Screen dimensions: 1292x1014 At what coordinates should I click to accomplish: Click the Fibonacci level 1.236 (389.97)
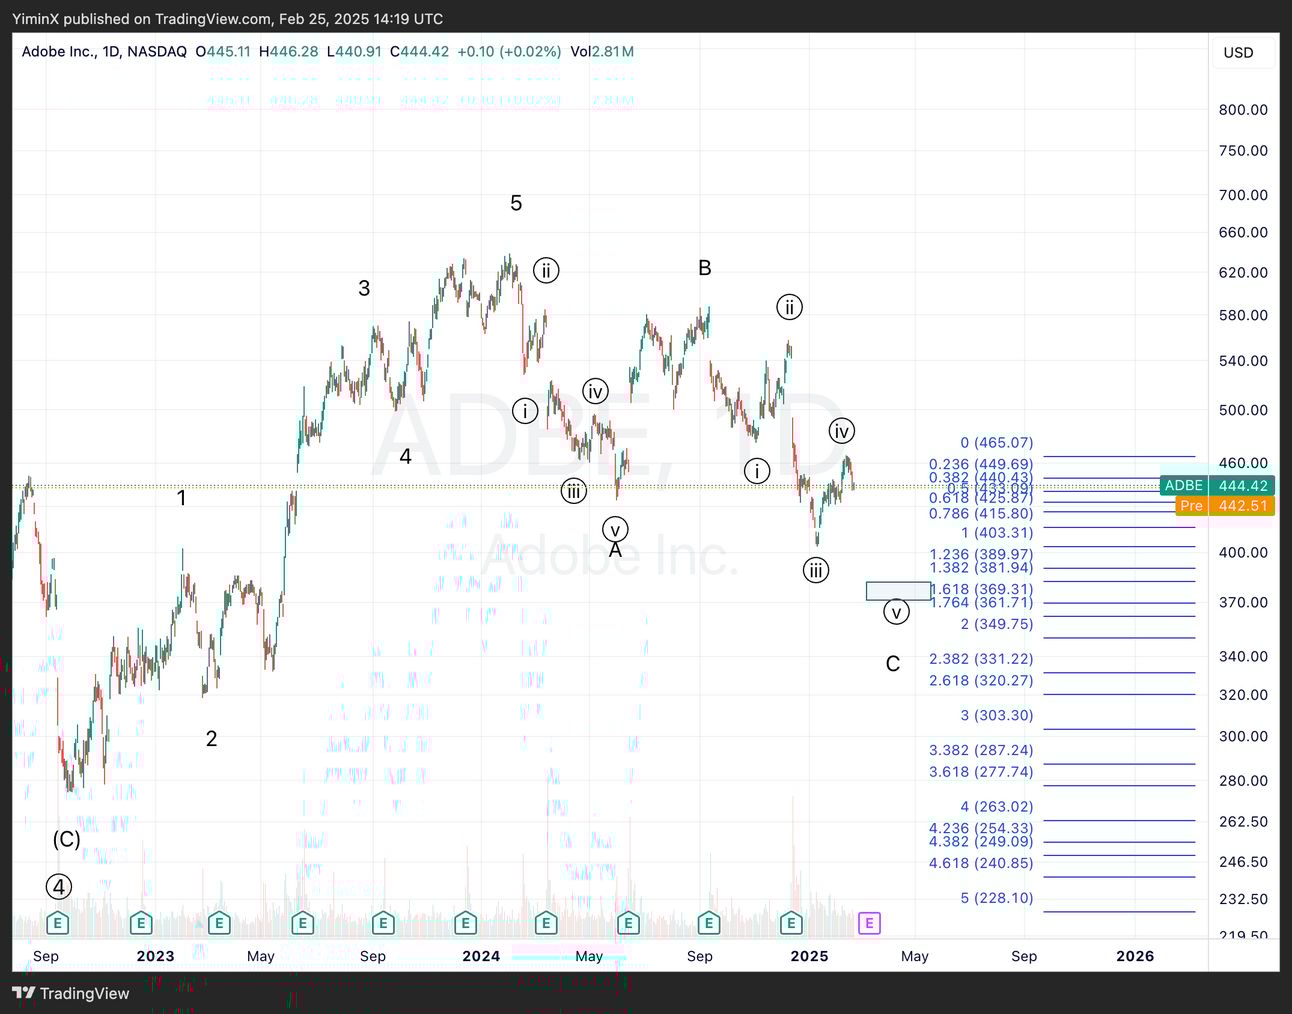click(x=981, y=554)
